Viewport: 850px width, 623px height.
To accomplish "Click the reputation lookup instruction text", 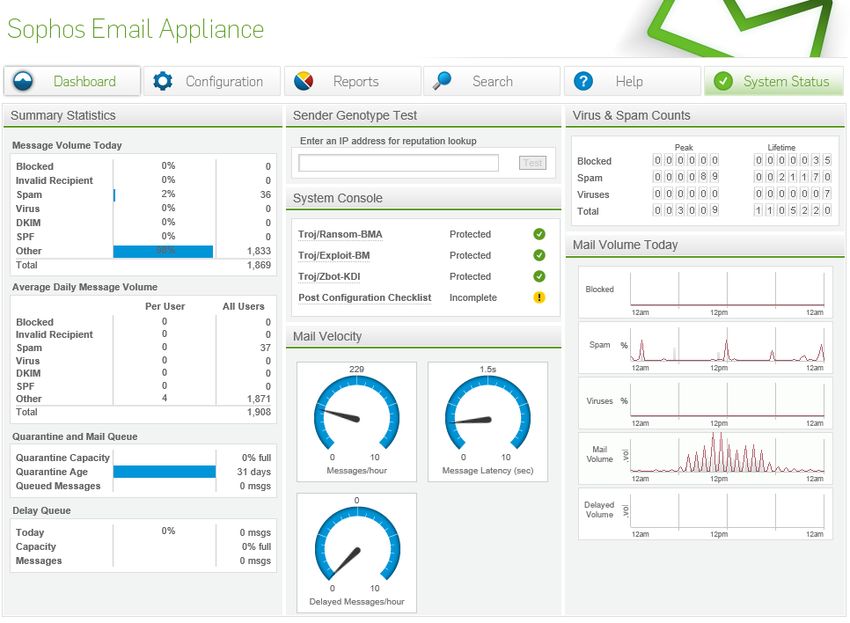I will tap(388, 141).
